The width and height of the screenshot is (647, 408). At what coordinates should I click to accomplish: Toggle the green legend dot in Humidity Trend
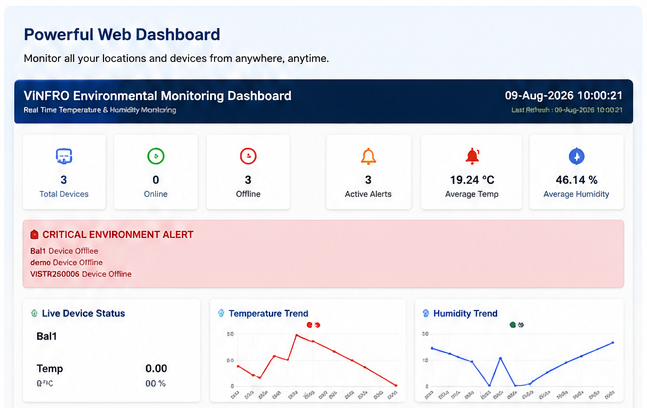[512, 325]
